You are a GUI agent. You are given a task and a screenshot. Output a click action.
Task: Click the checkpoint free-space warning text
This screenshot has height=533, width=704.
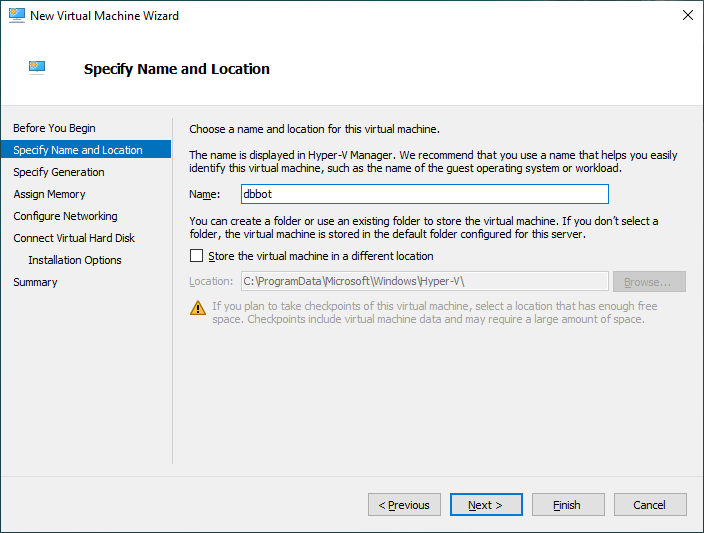[435, 313]
